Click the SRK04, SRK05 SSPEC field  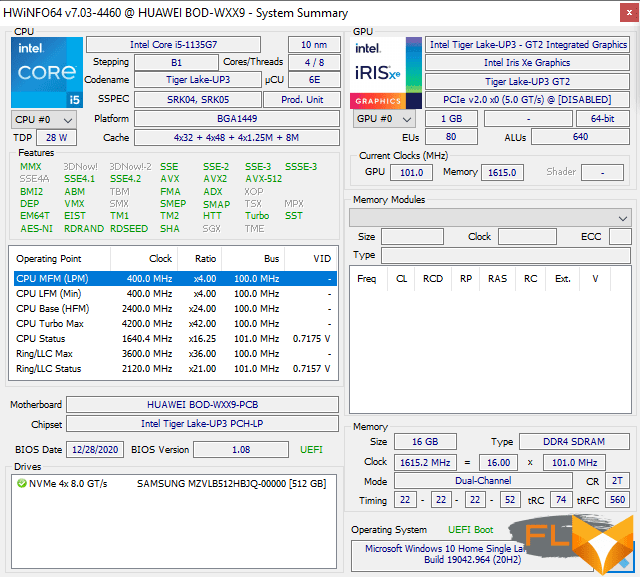click(198, 100)
